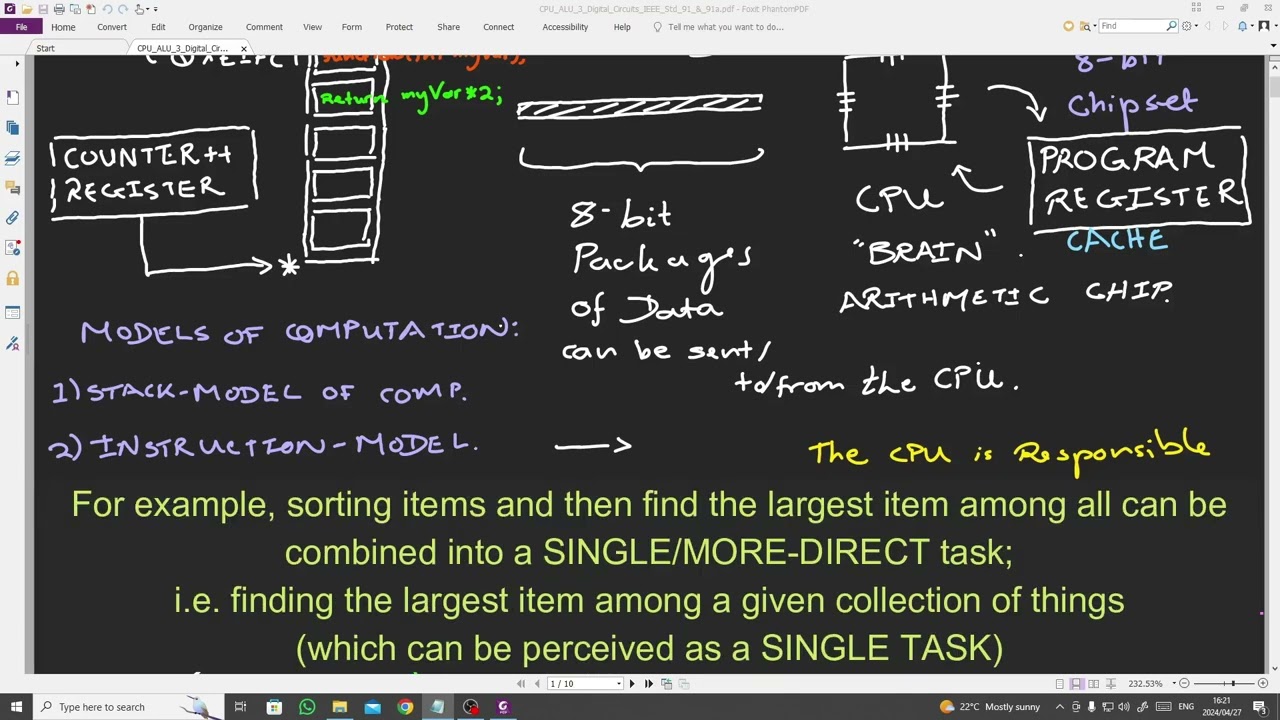Image resolution: width=1280 pixels, height=720 pixels.
Task: Open the Pages thumbnails panel in sidebar
Action: [x=12, y=128]
